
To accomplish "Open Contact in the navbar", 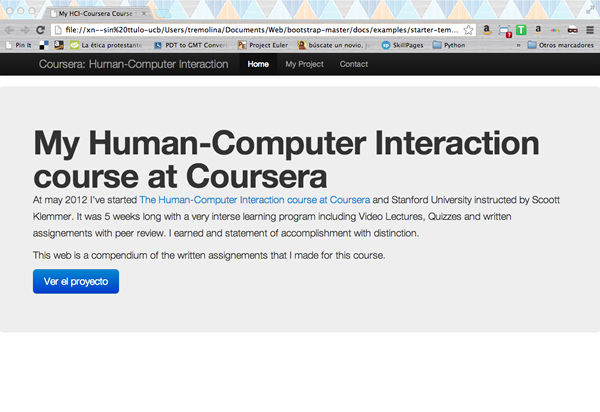I will pos(354,64).
